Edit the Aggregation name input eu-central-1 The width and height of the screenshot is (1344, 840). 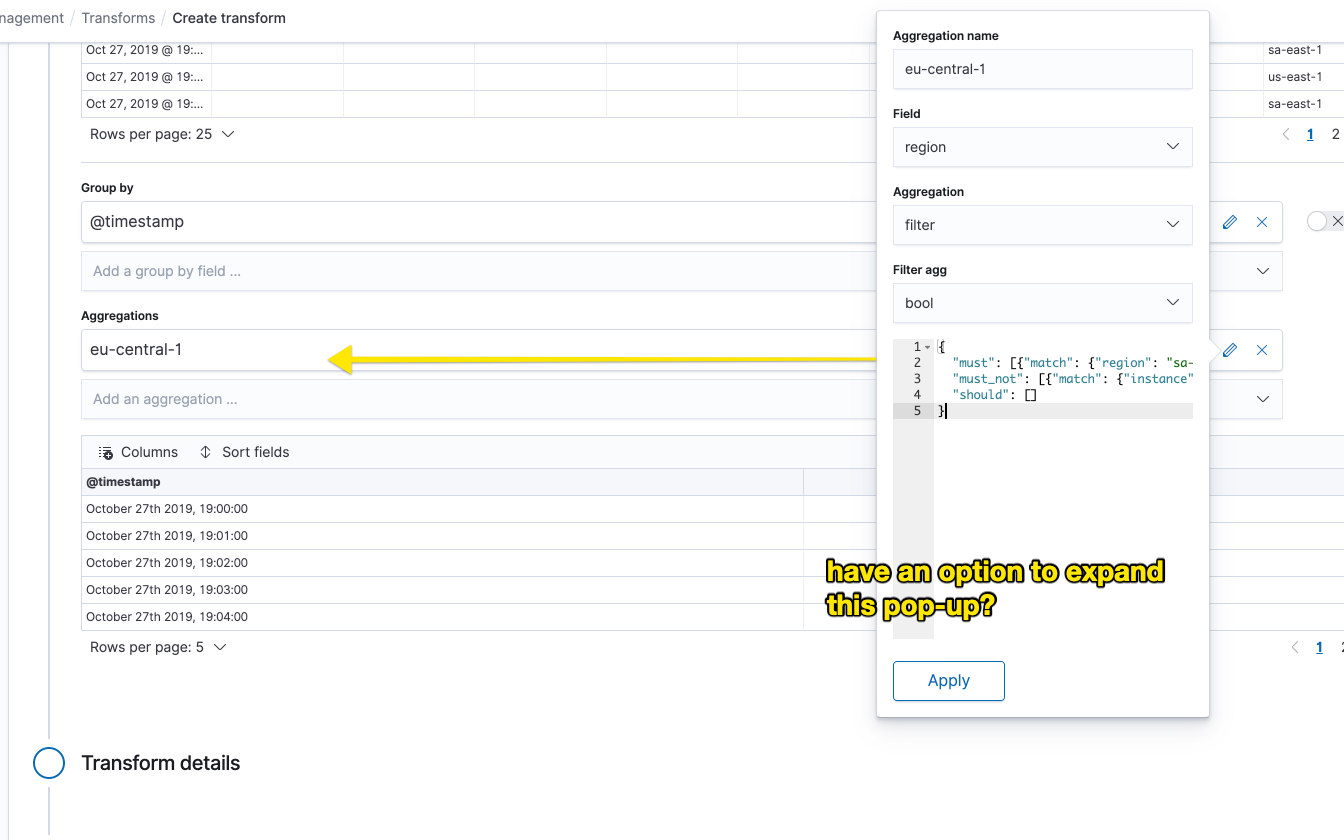[1043, 69]
